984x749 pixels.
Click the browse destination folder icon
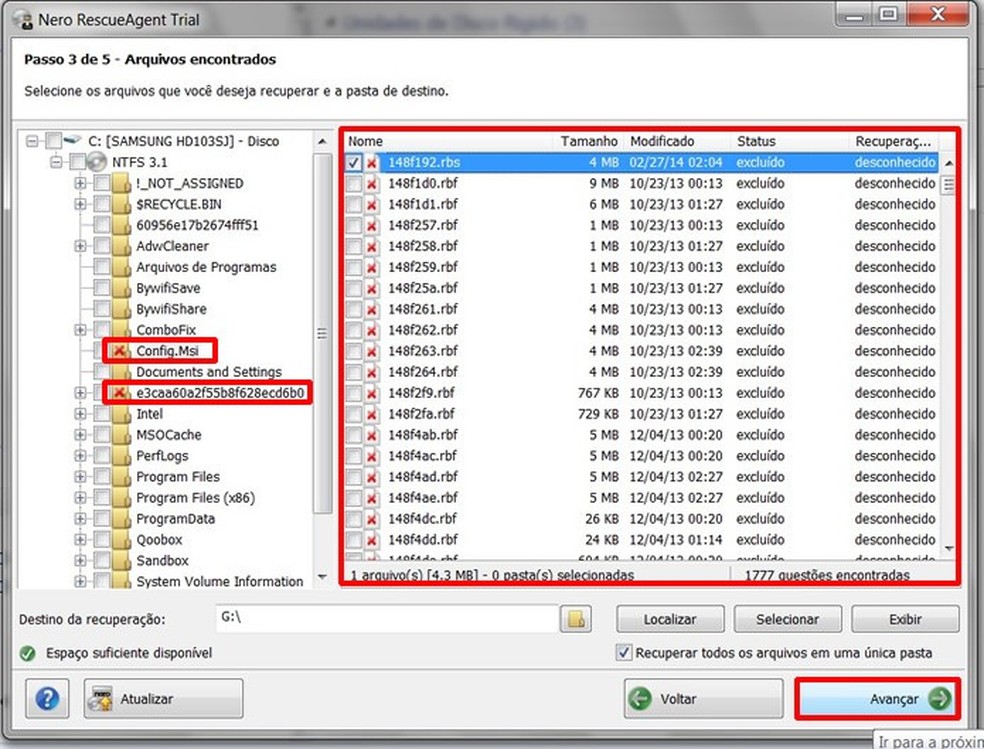coord(575,619)
